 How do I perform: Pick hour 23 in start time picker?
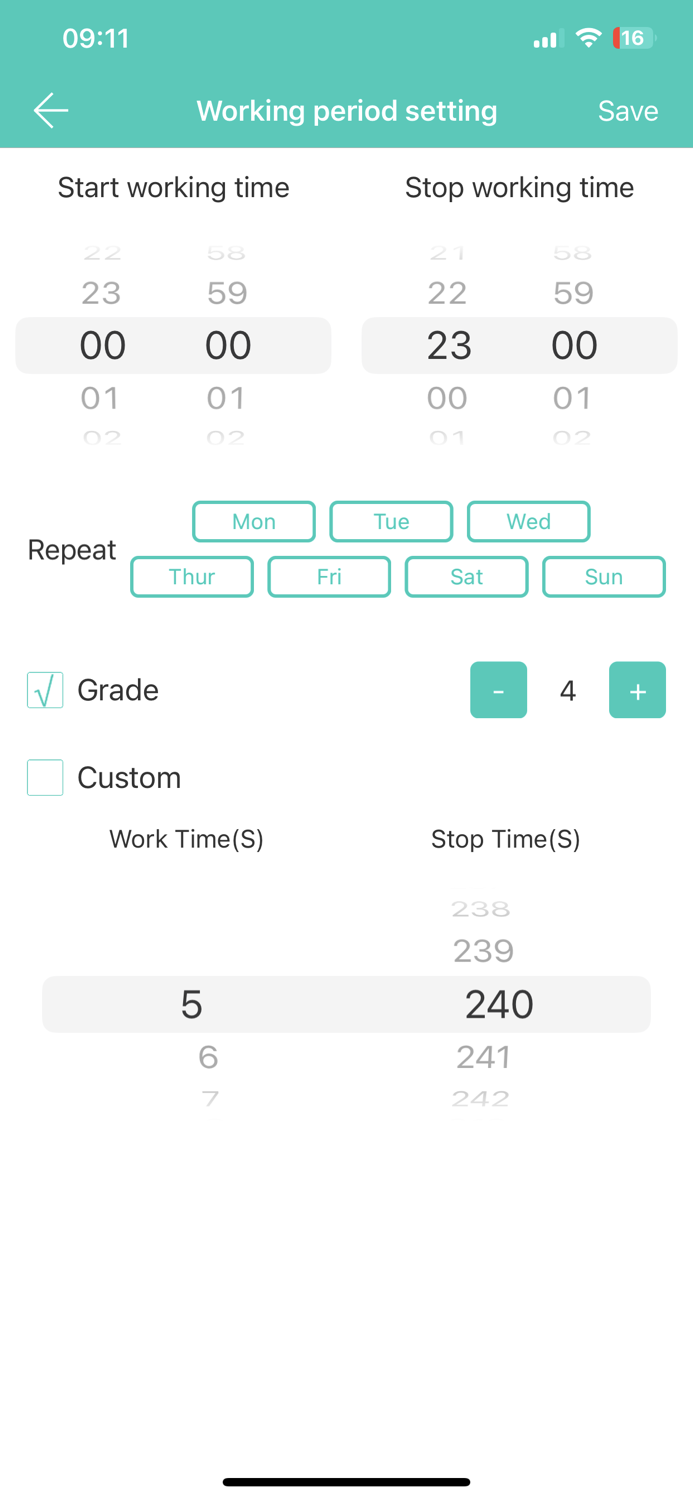(x=101, y=293)
